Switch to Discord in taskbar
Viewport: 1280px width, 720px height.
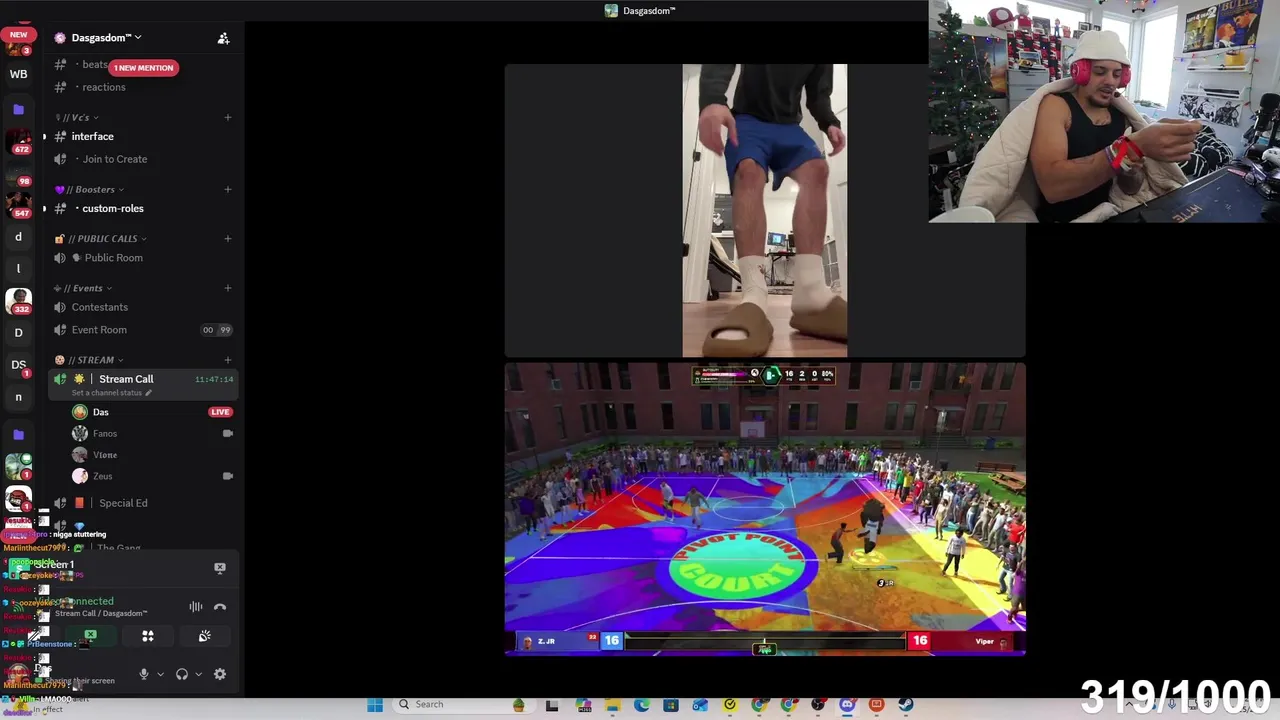point(847,705)
